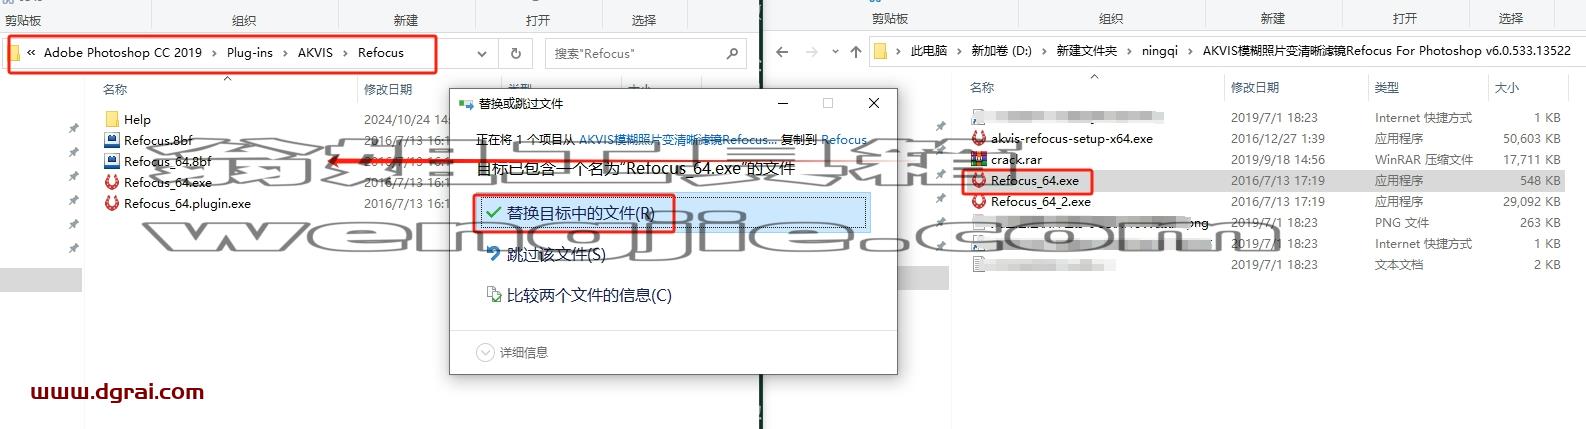1586x429 pixels.
Task: Click the 50,603 KB size value
Action: 1531,138
